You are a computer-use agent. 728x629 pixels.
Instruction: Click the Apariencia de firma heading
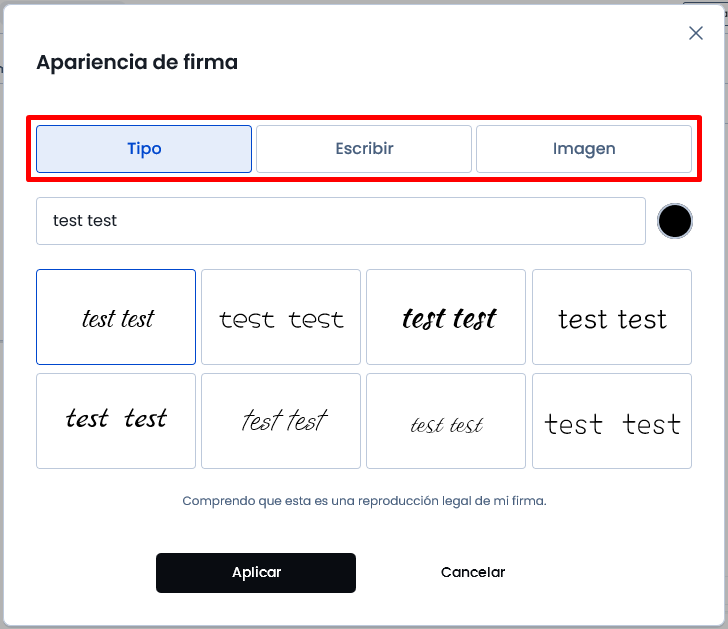(x=137, y=62)
